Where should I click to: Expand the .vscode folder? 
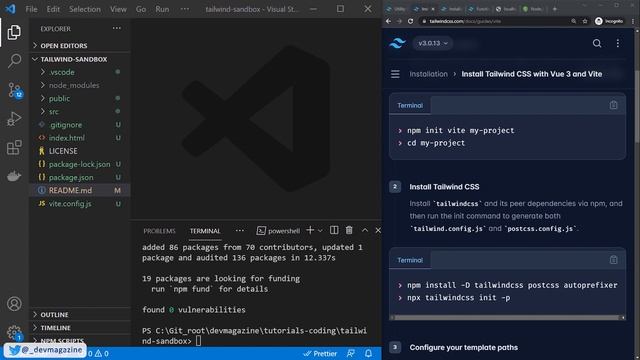point(80,72)
